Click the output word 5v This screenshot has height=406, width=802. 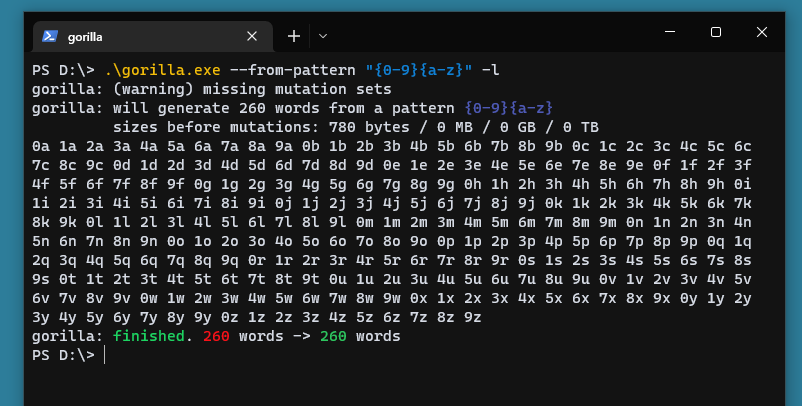tap(743, 280)
